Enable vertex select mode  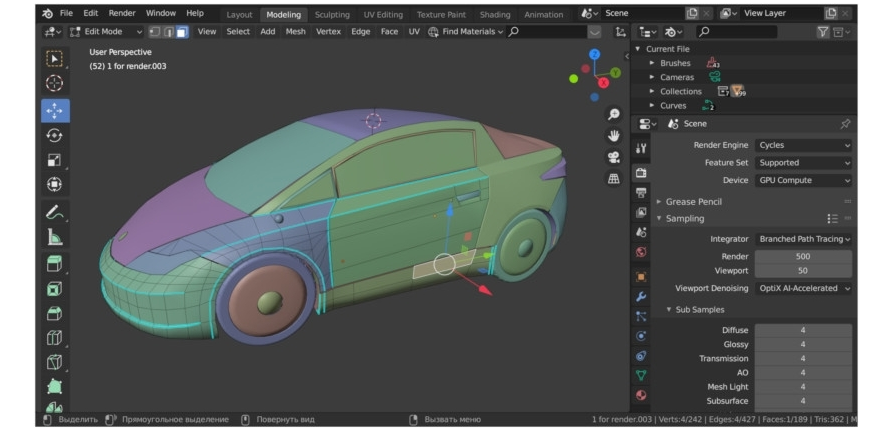pyautogui.click(x=155, y=32)
